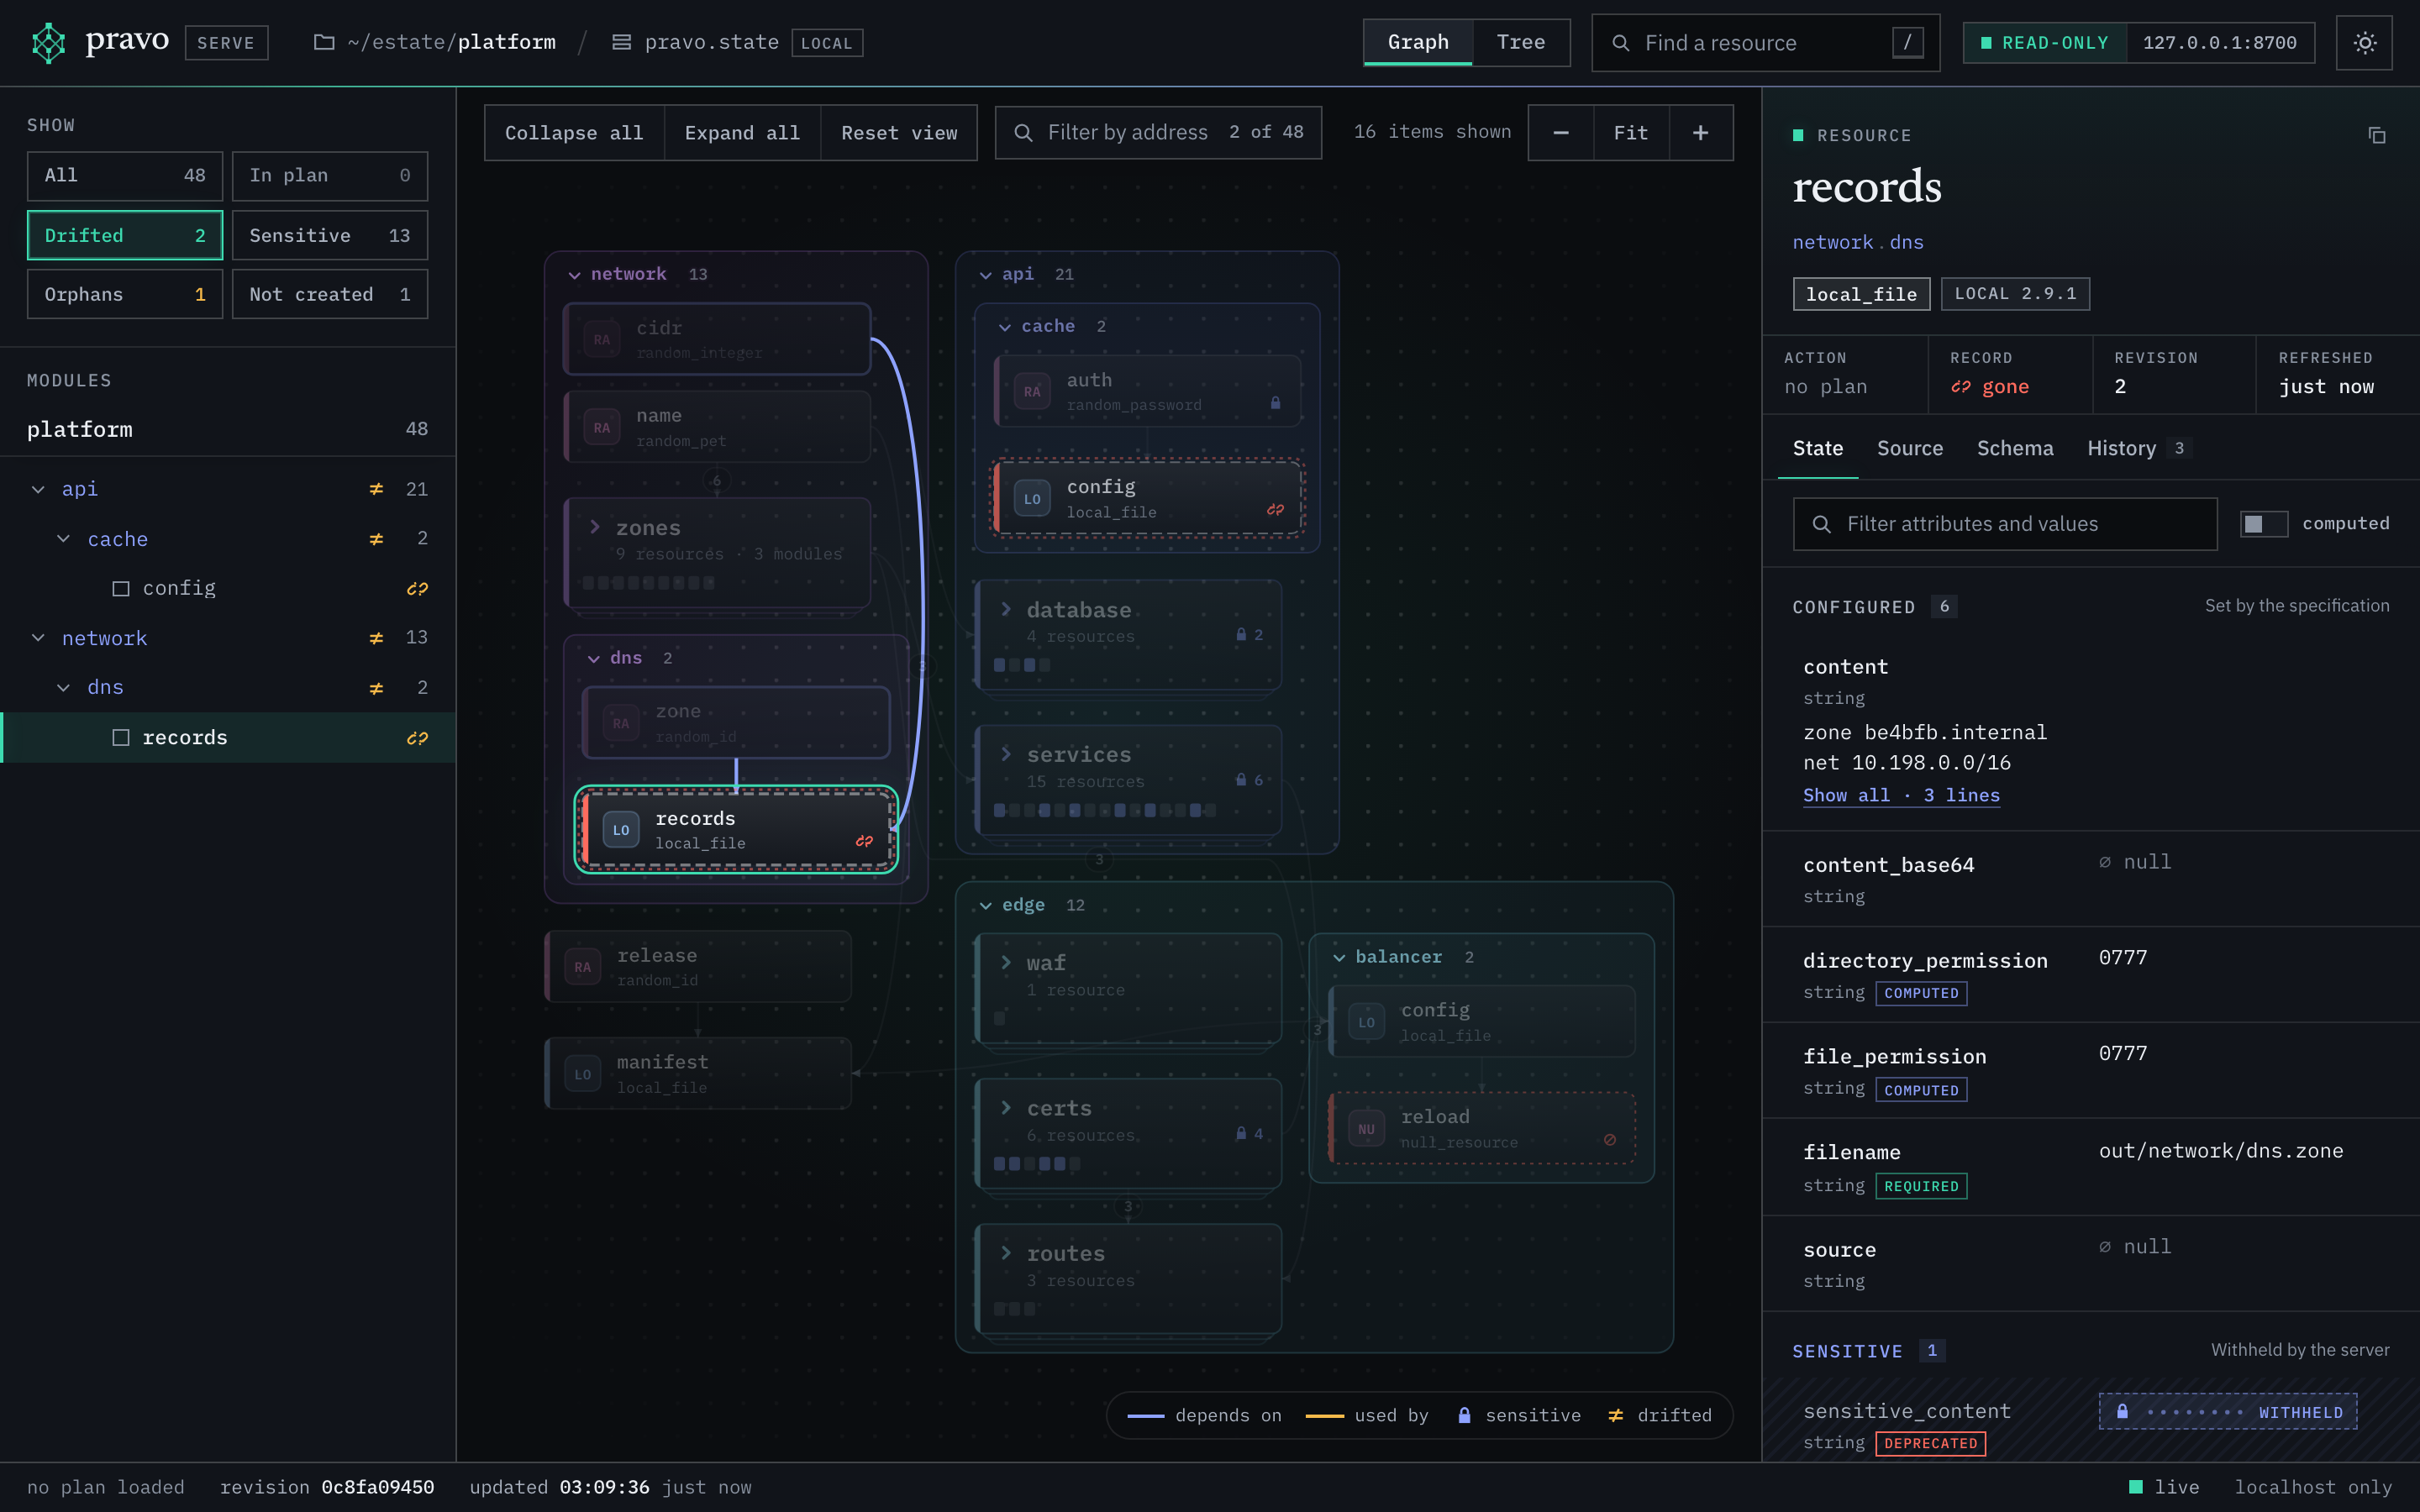The width and height of the screenshot is (2420, 1512).
Task: Check the records checkbox in modules tree
Action: coord(121,737)
